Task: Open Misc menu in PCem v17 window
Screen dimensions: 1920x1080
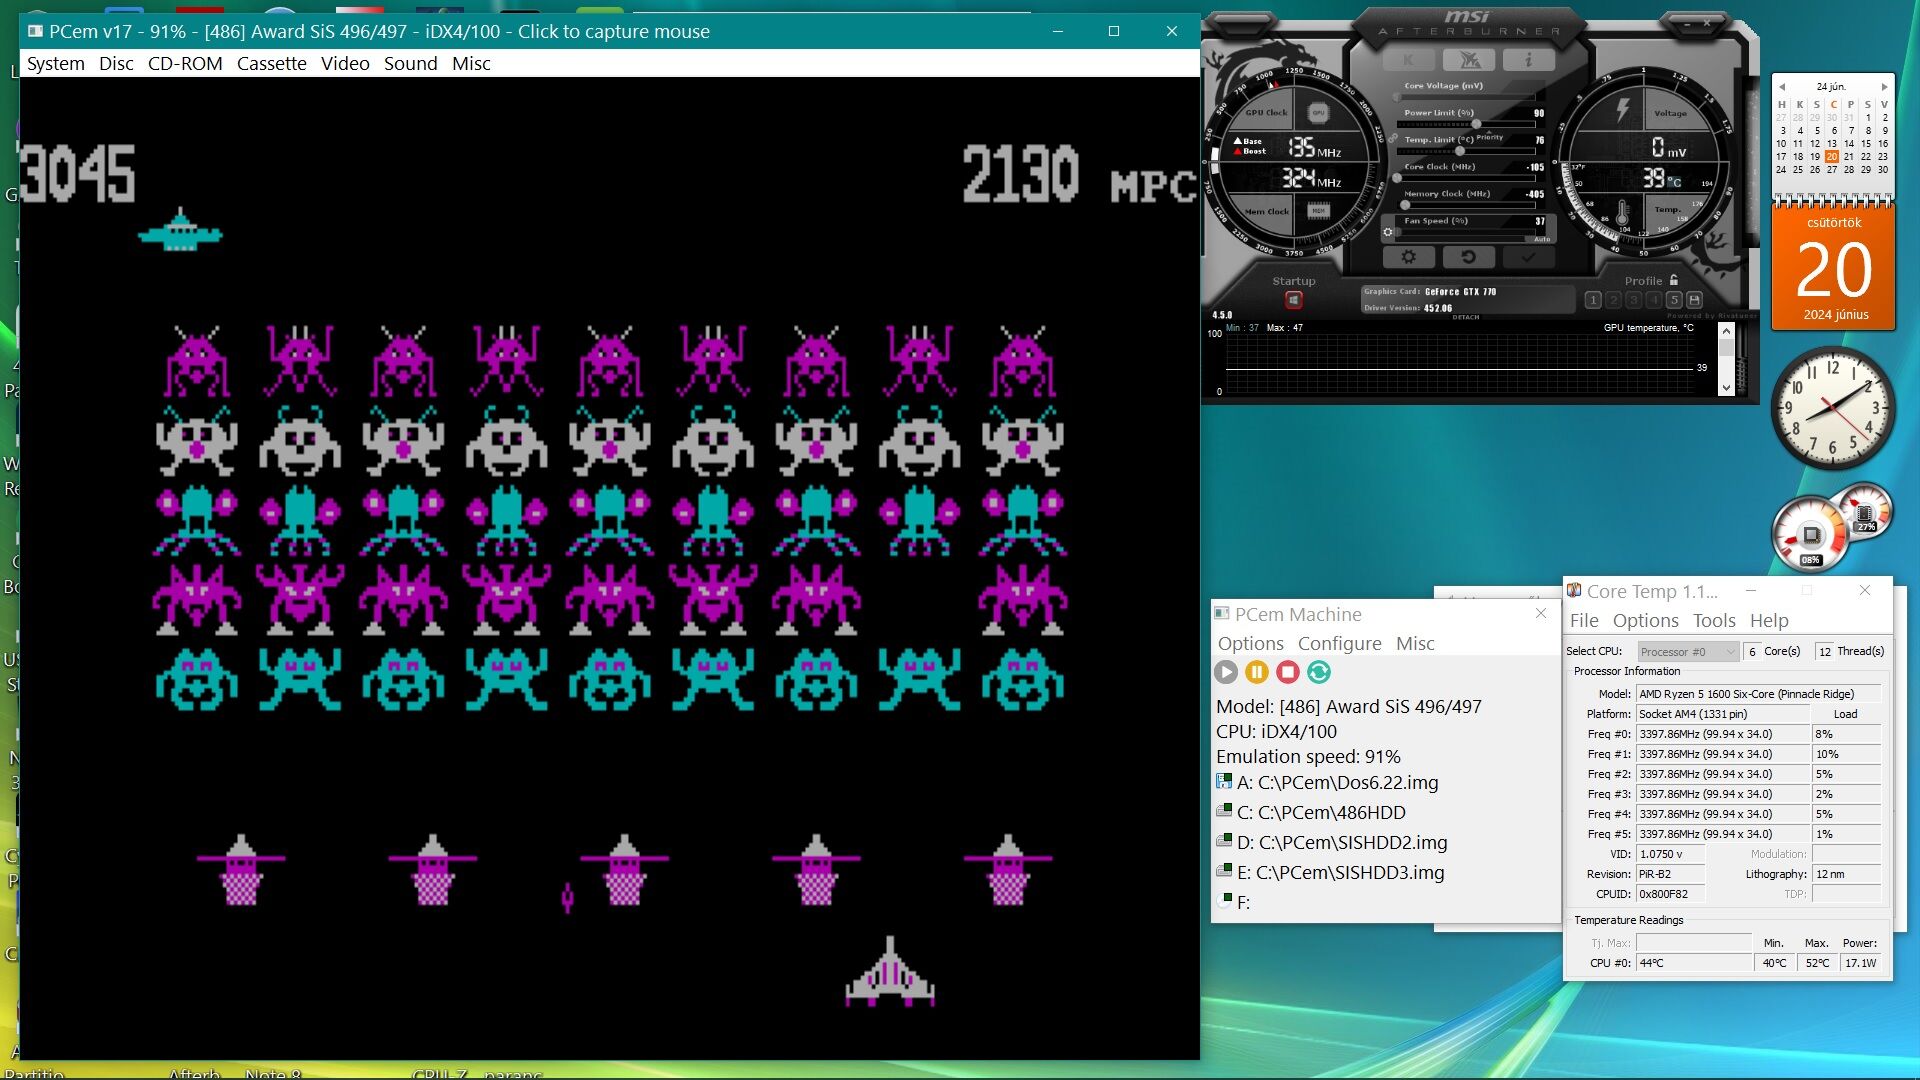Action: pyautogui.click(x=471, y=63)
